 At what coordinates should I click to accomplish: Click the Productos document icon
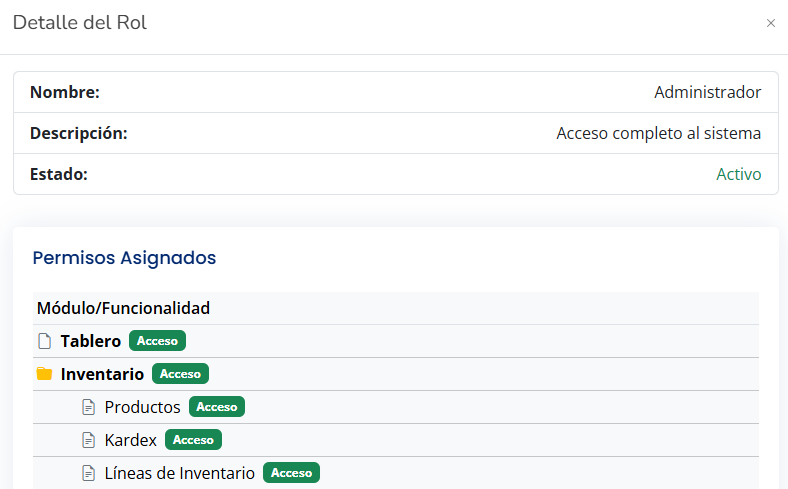(88, 407)
